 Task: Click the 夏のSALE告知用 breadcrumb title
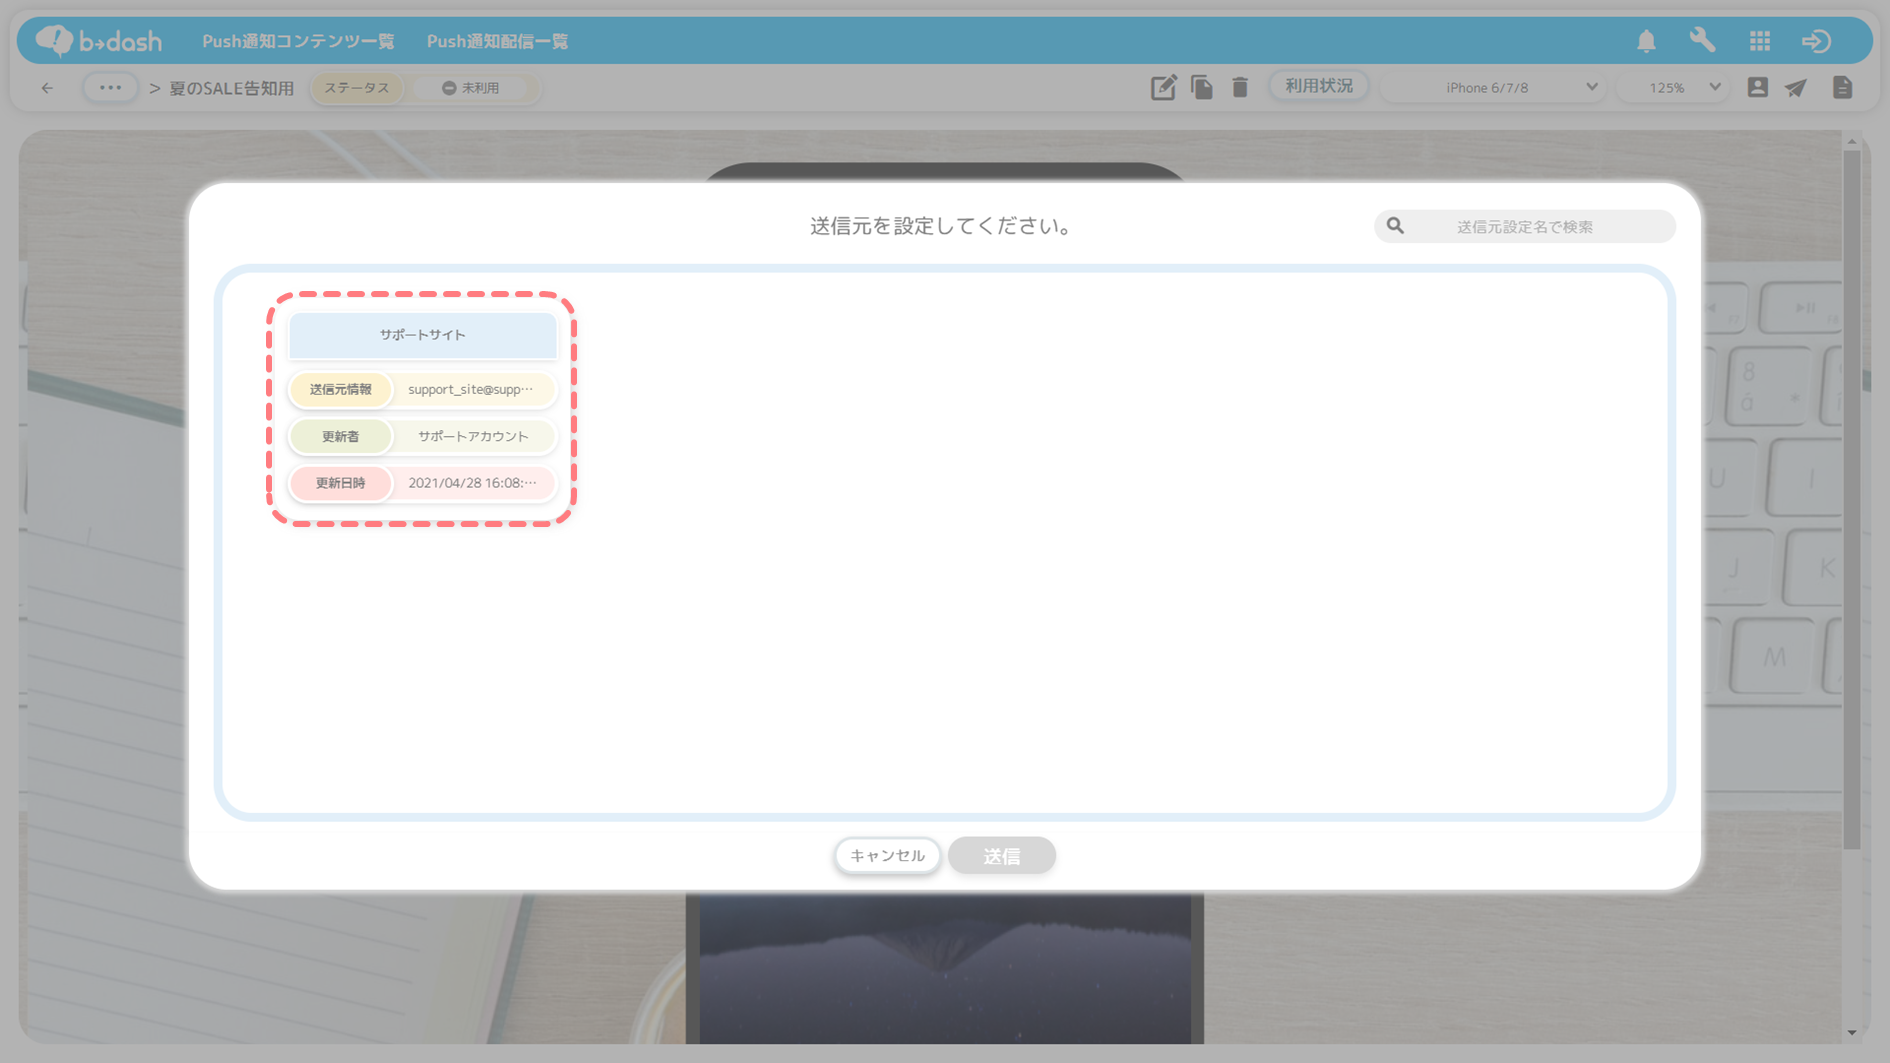[x=231, y=88]
